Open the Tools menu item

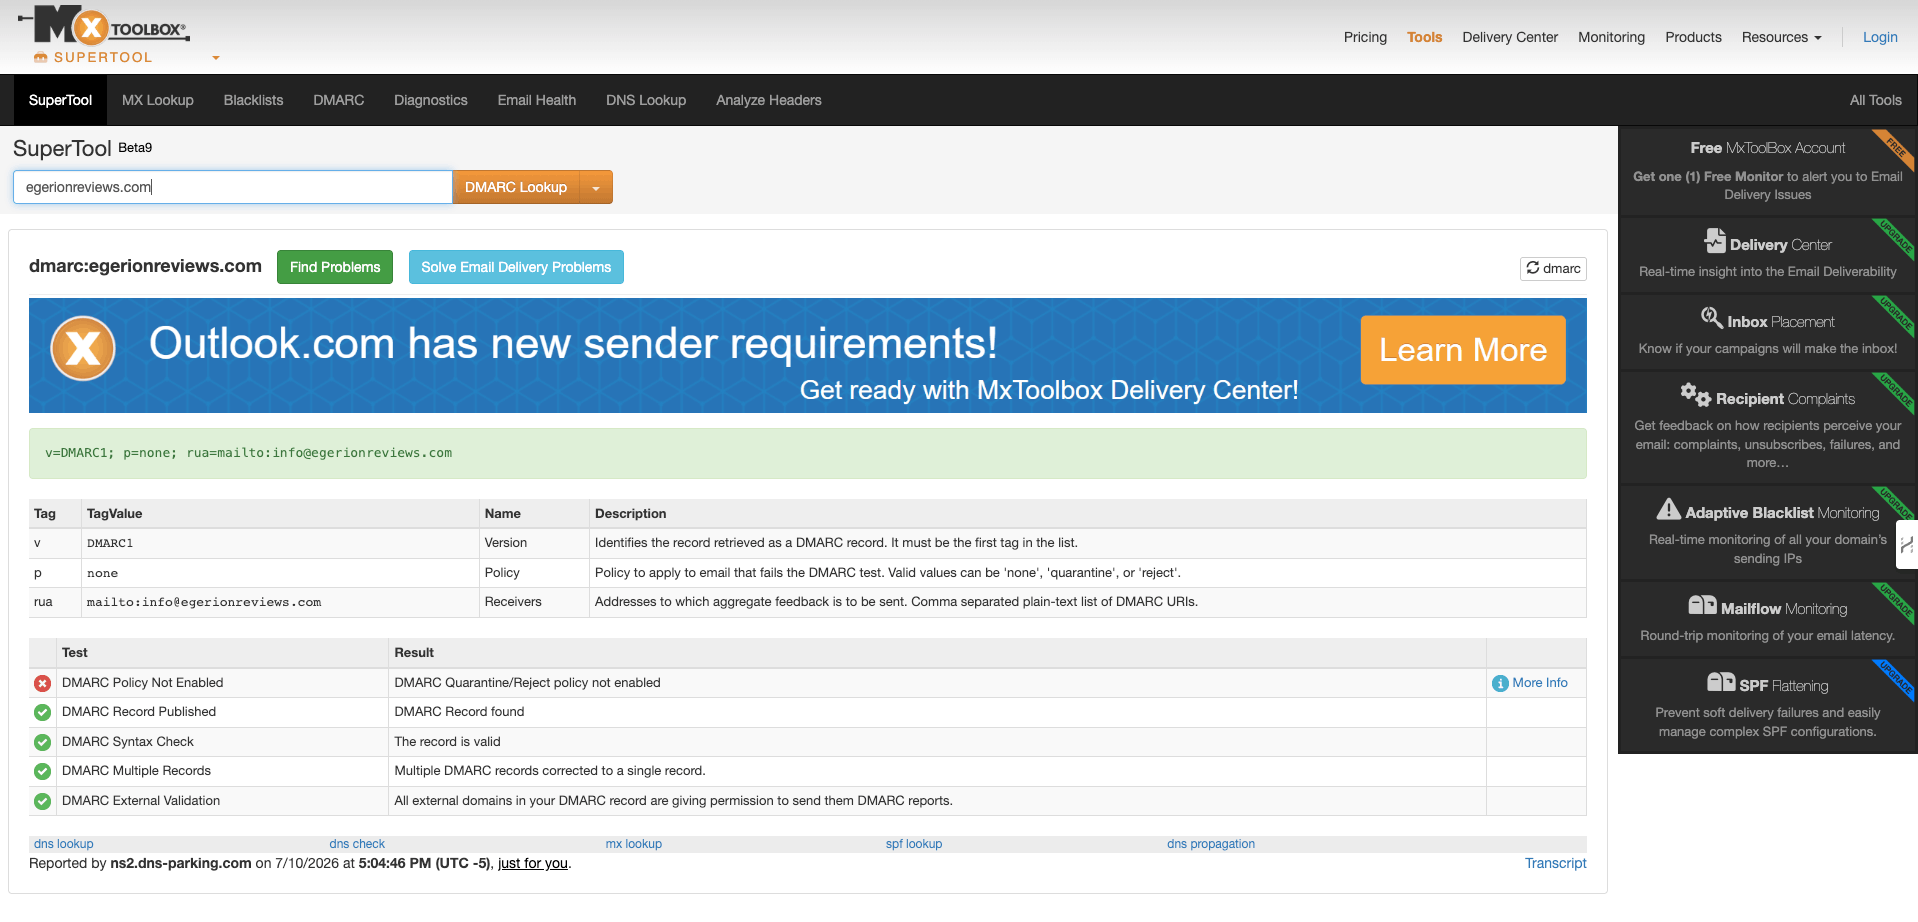[x=1424, y=37]
